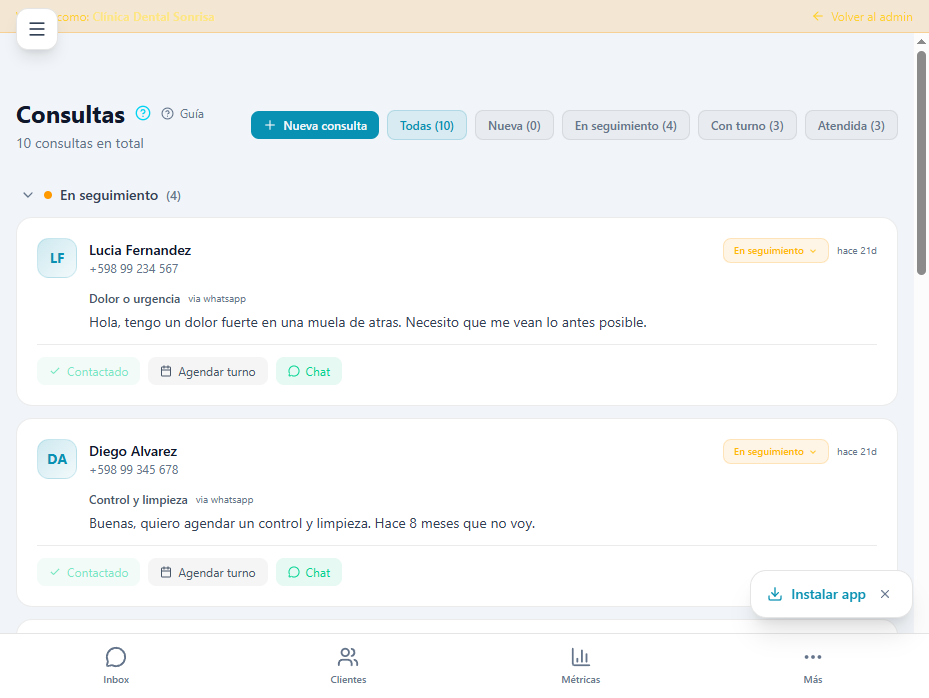The width and height of the screenshot is (929, 698).
Task: Collapse the En seguimiento group
Action: pos(28,195)
